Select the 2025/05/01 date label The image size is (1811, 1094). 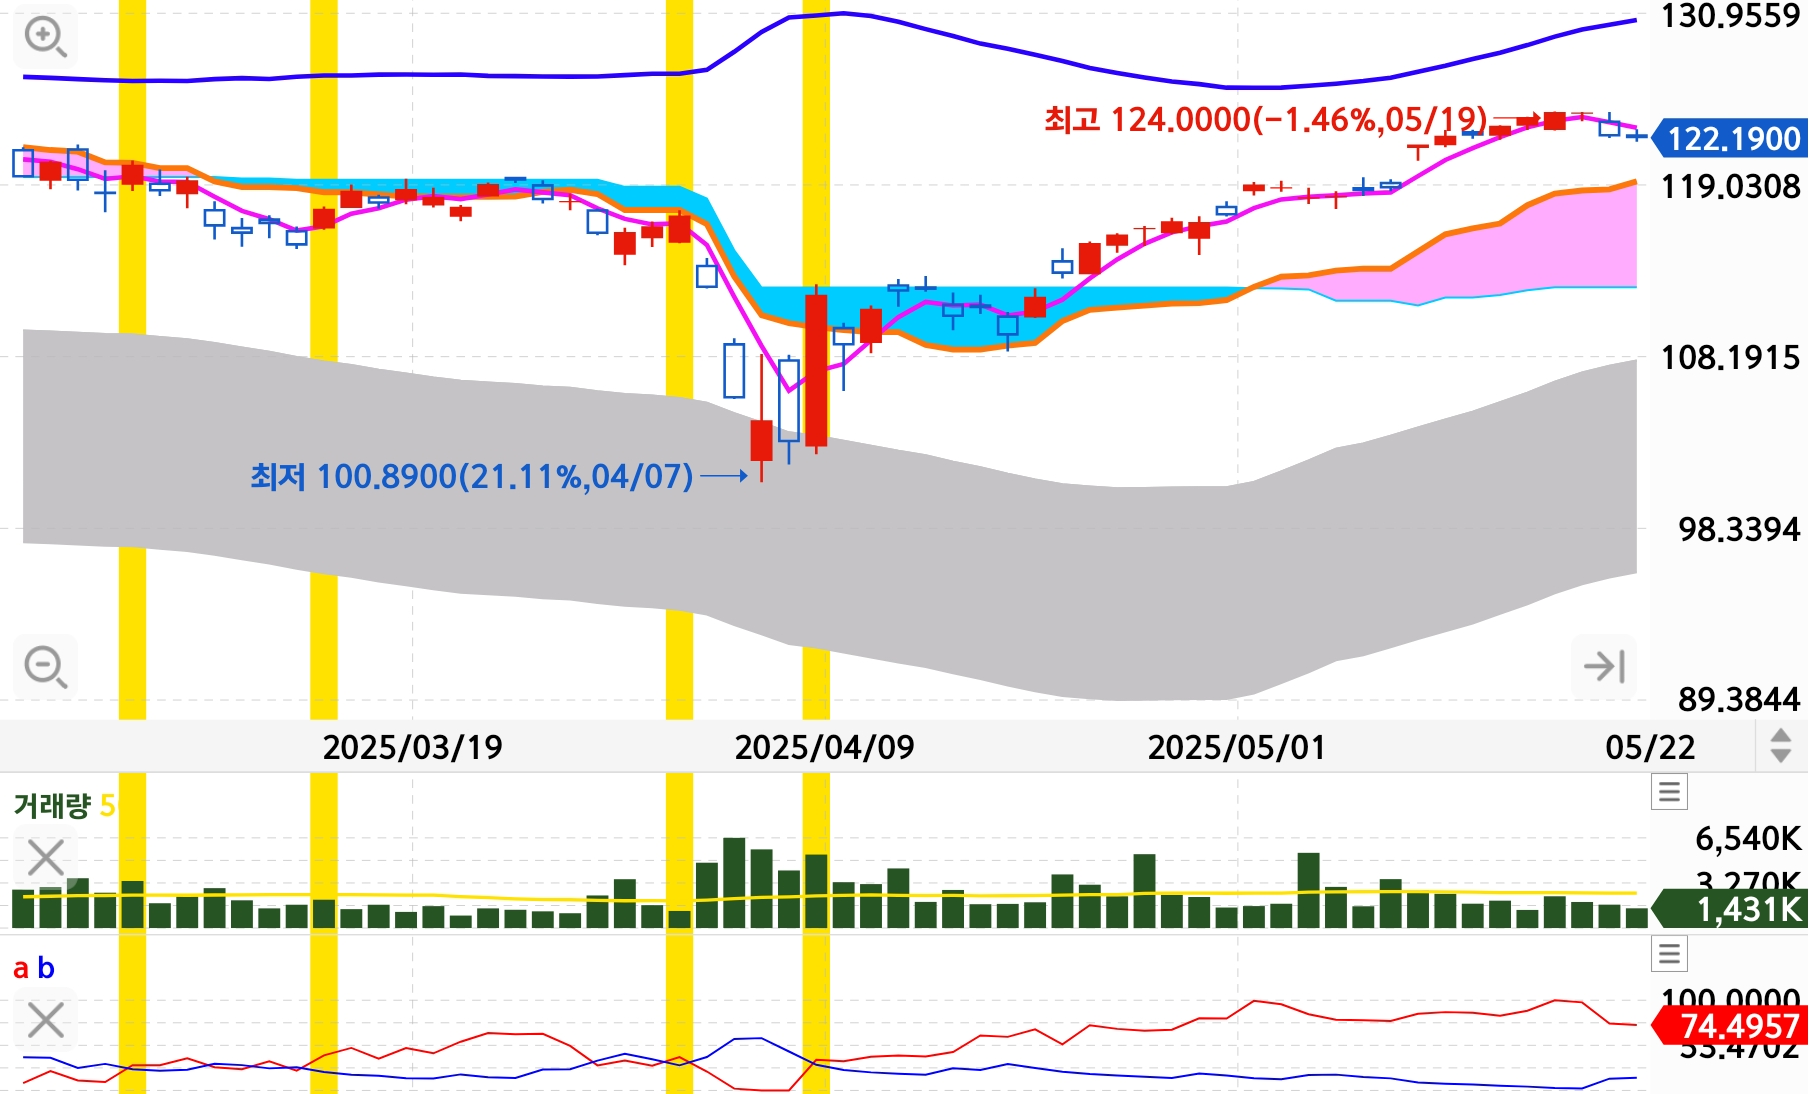click(x=1236, y=747)
